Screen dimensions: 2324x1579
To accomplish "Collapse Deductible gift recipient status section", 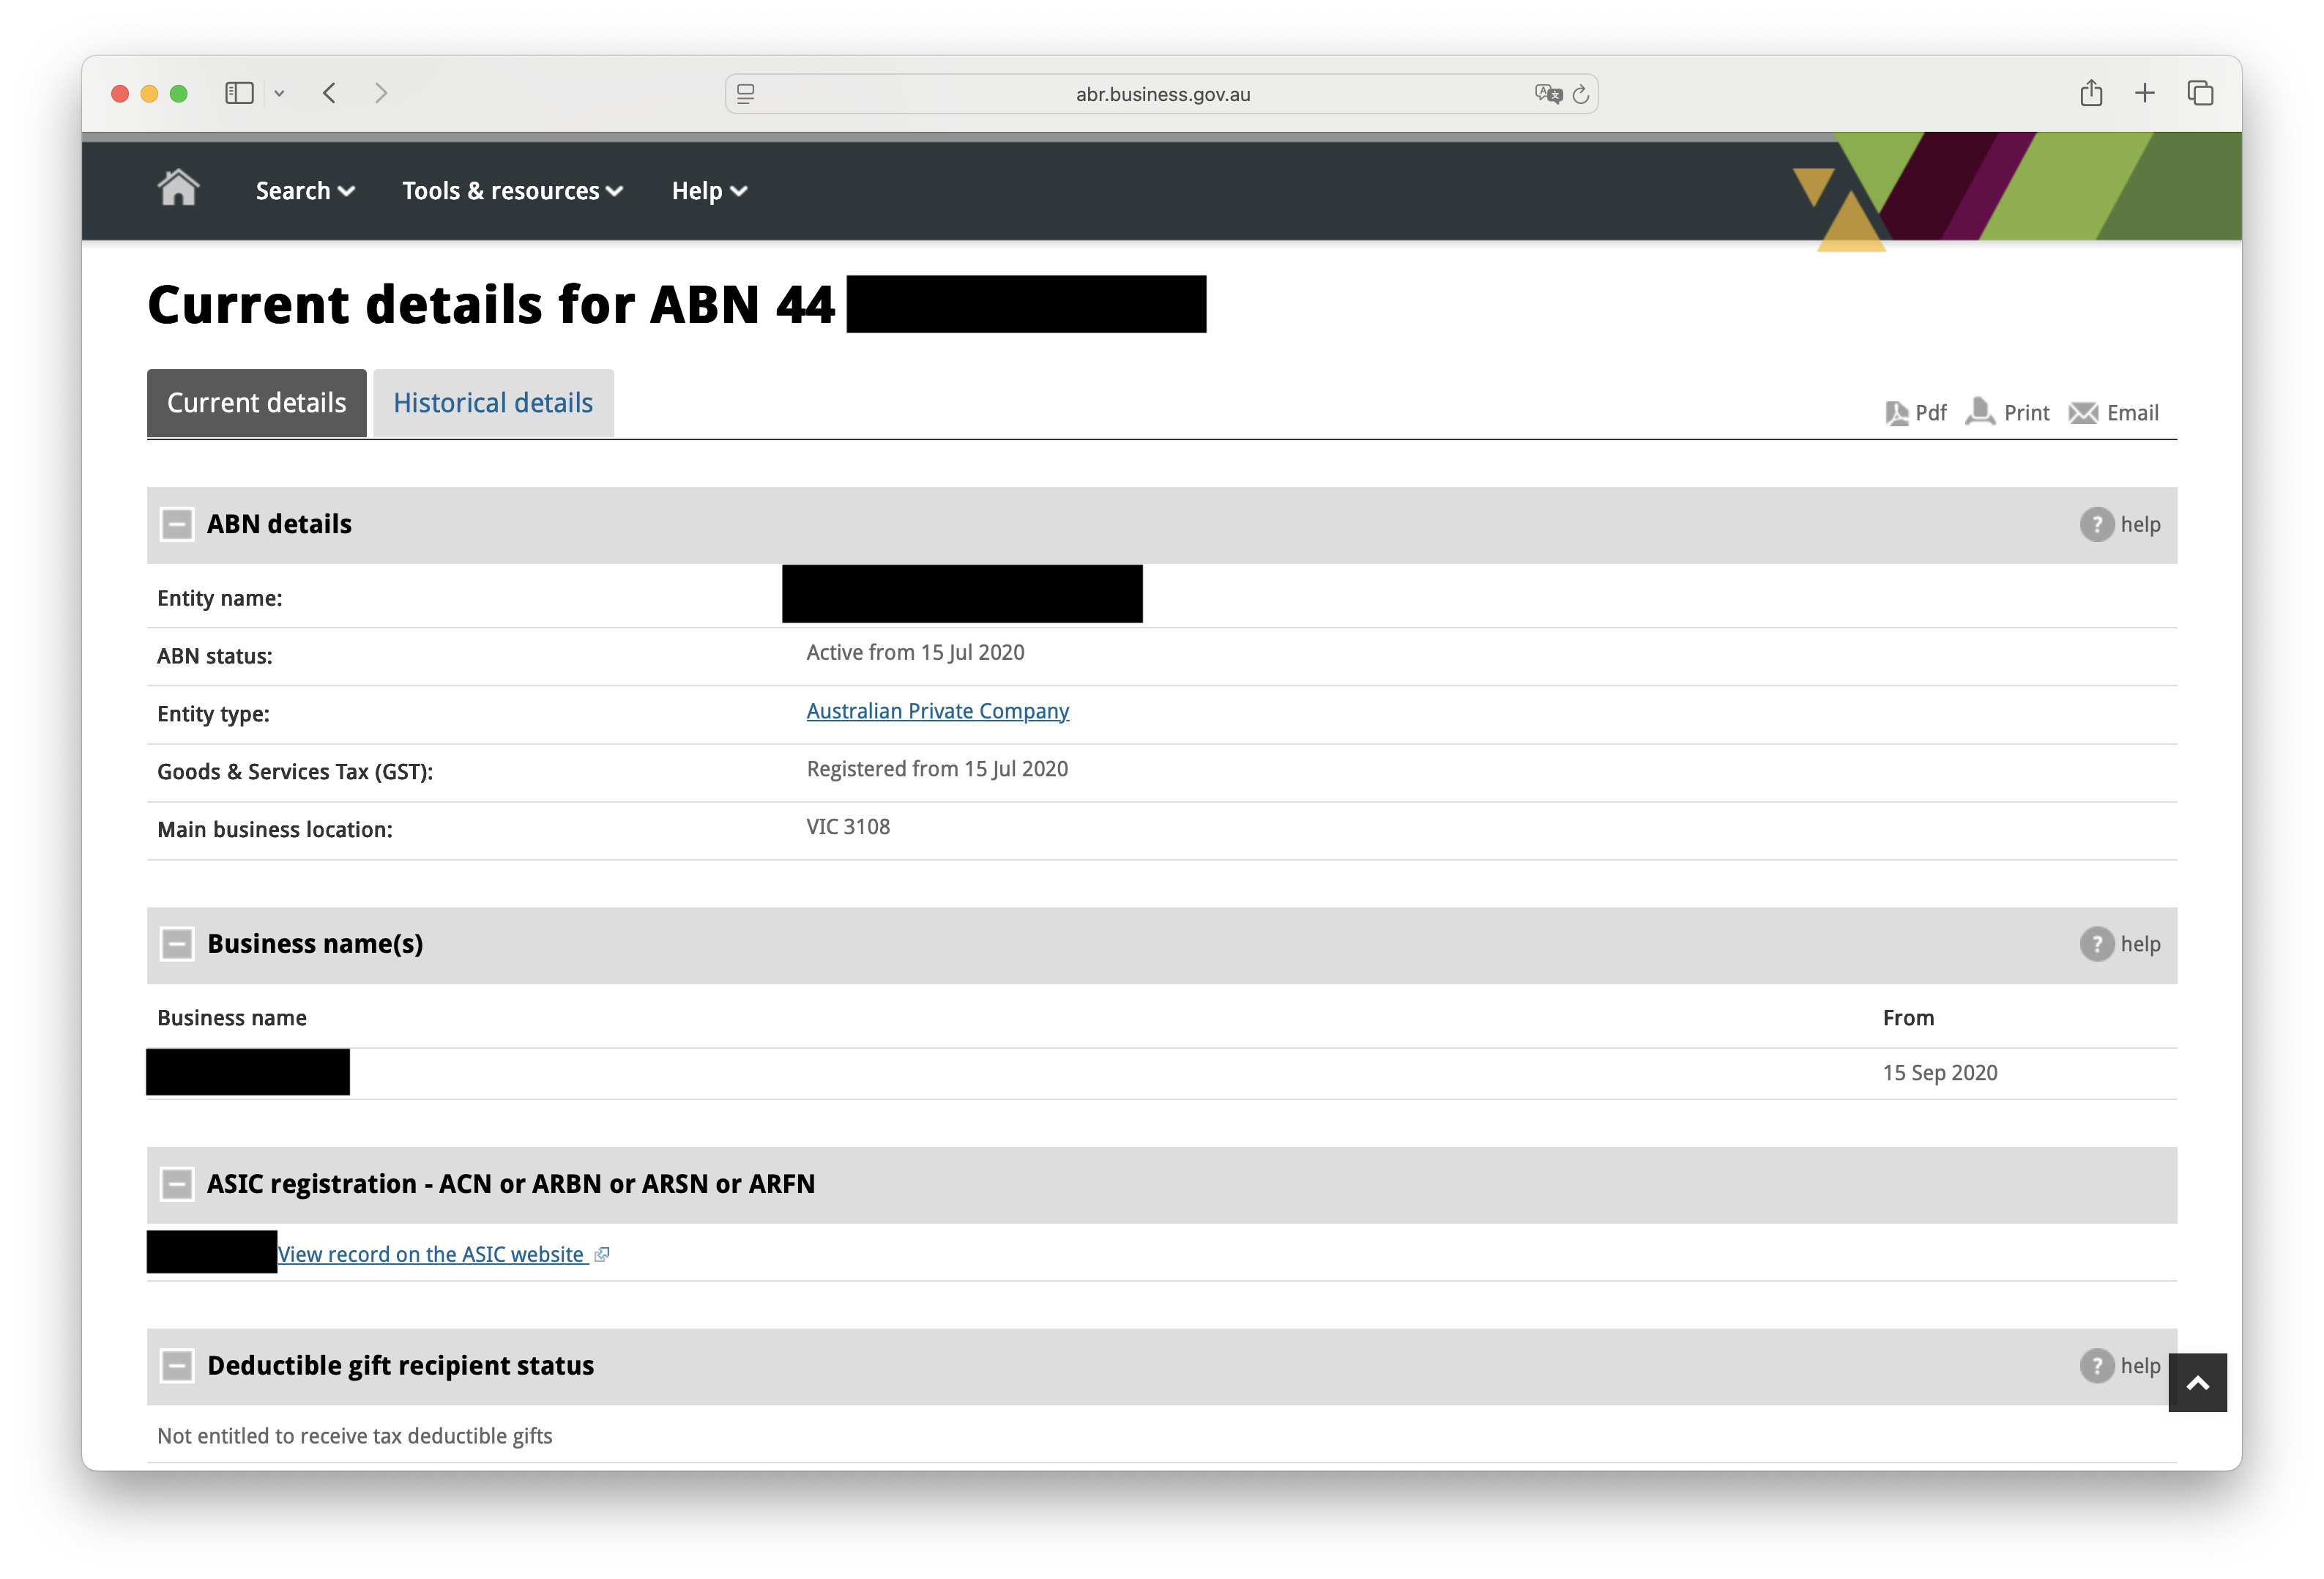I will [x=177, y=1366].
